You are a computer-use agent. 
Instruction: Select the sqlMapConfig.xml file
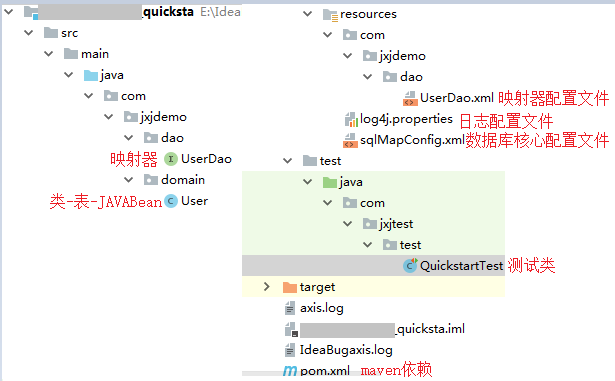tap(412, 140)
